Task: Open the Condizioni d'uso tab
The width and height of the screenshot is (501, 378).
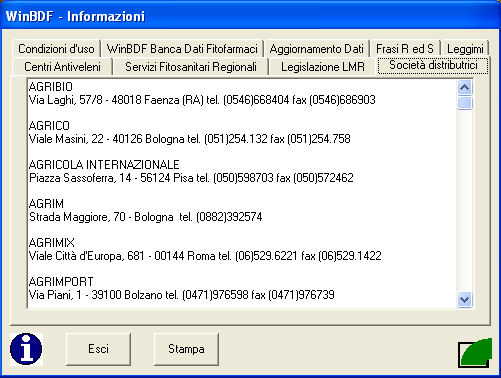Action: point(56,49)
